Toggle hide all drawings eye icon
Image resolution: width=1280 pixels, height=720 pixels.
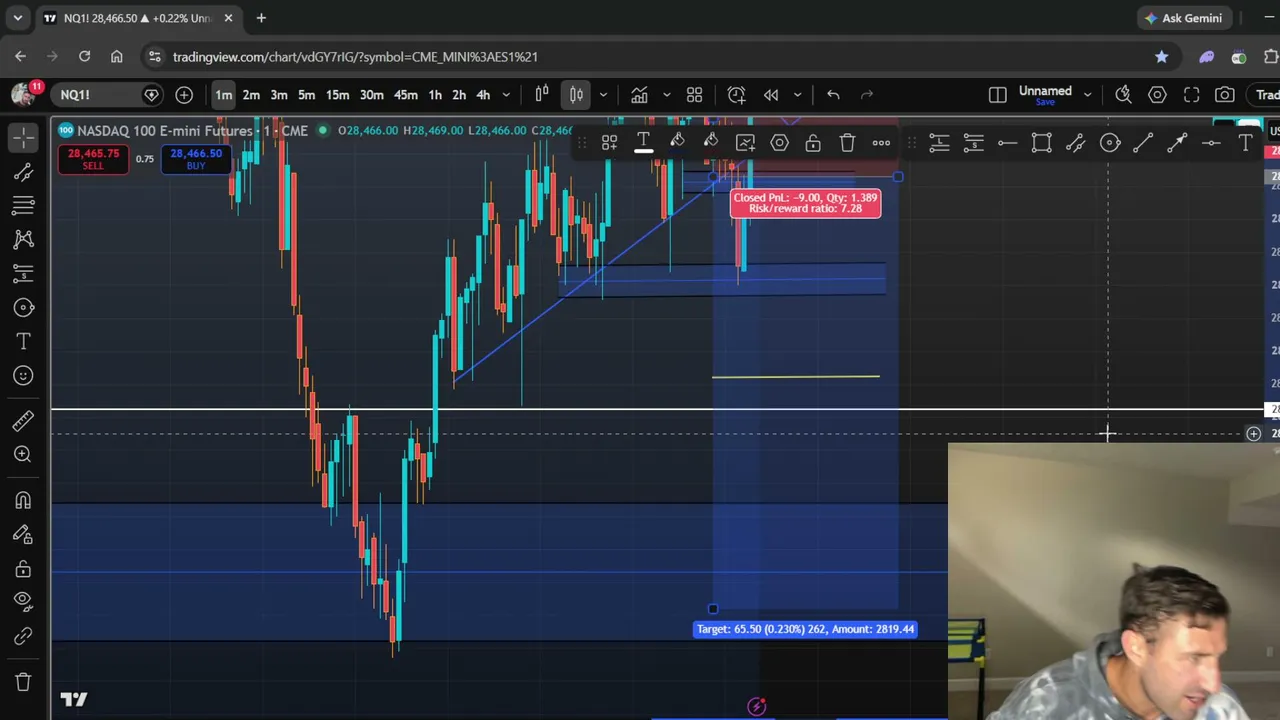point(23,603)
